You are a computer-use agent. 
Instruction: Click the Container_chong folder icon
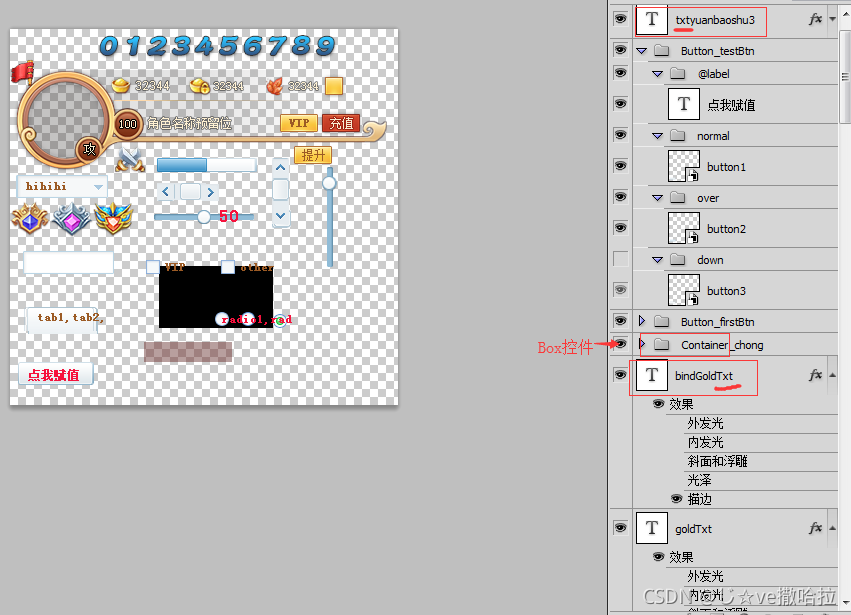(662, 344)
